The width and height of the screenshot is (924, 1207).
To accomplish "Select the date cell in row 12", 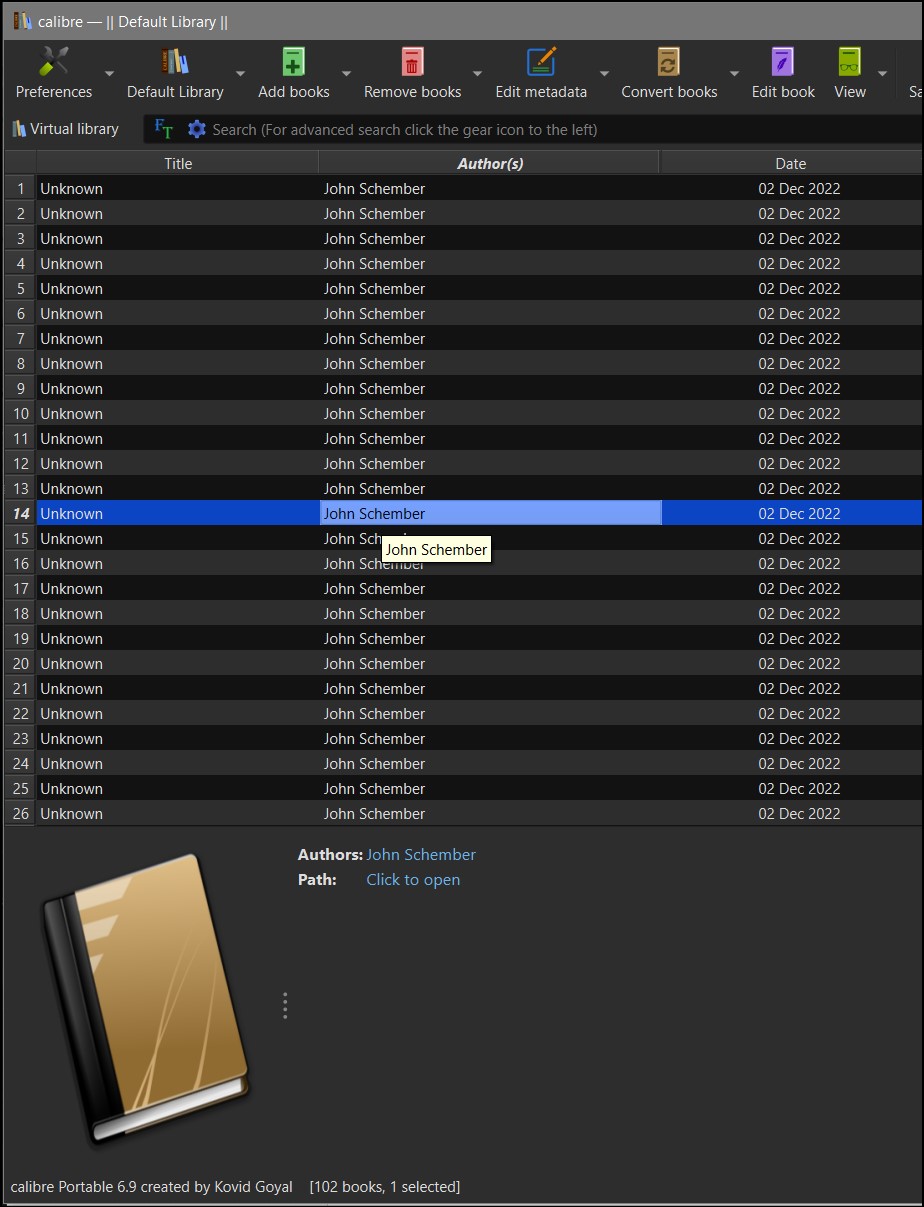I will pyautogui.click(x=799, y=463).
